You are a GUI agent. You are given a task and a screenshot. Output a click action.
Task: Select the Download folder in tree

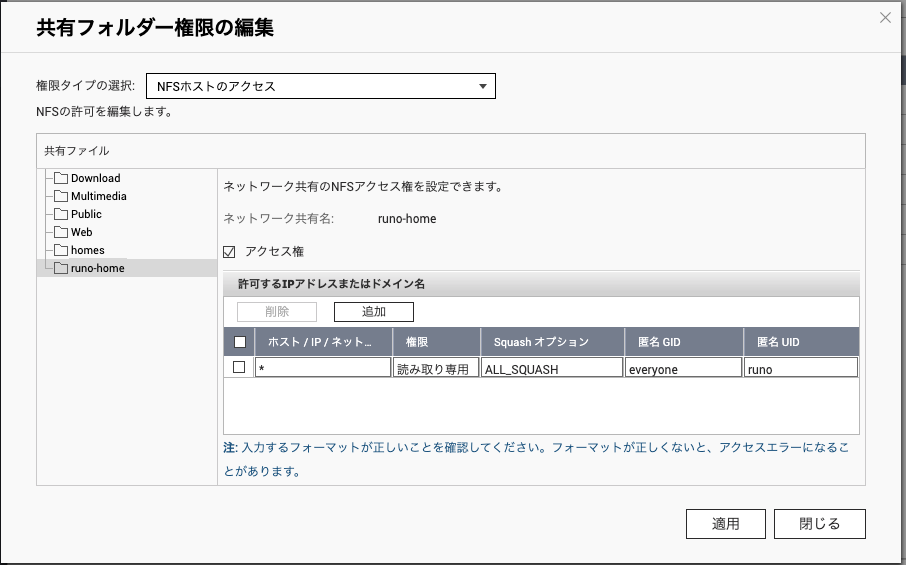(x=95, y=178)
